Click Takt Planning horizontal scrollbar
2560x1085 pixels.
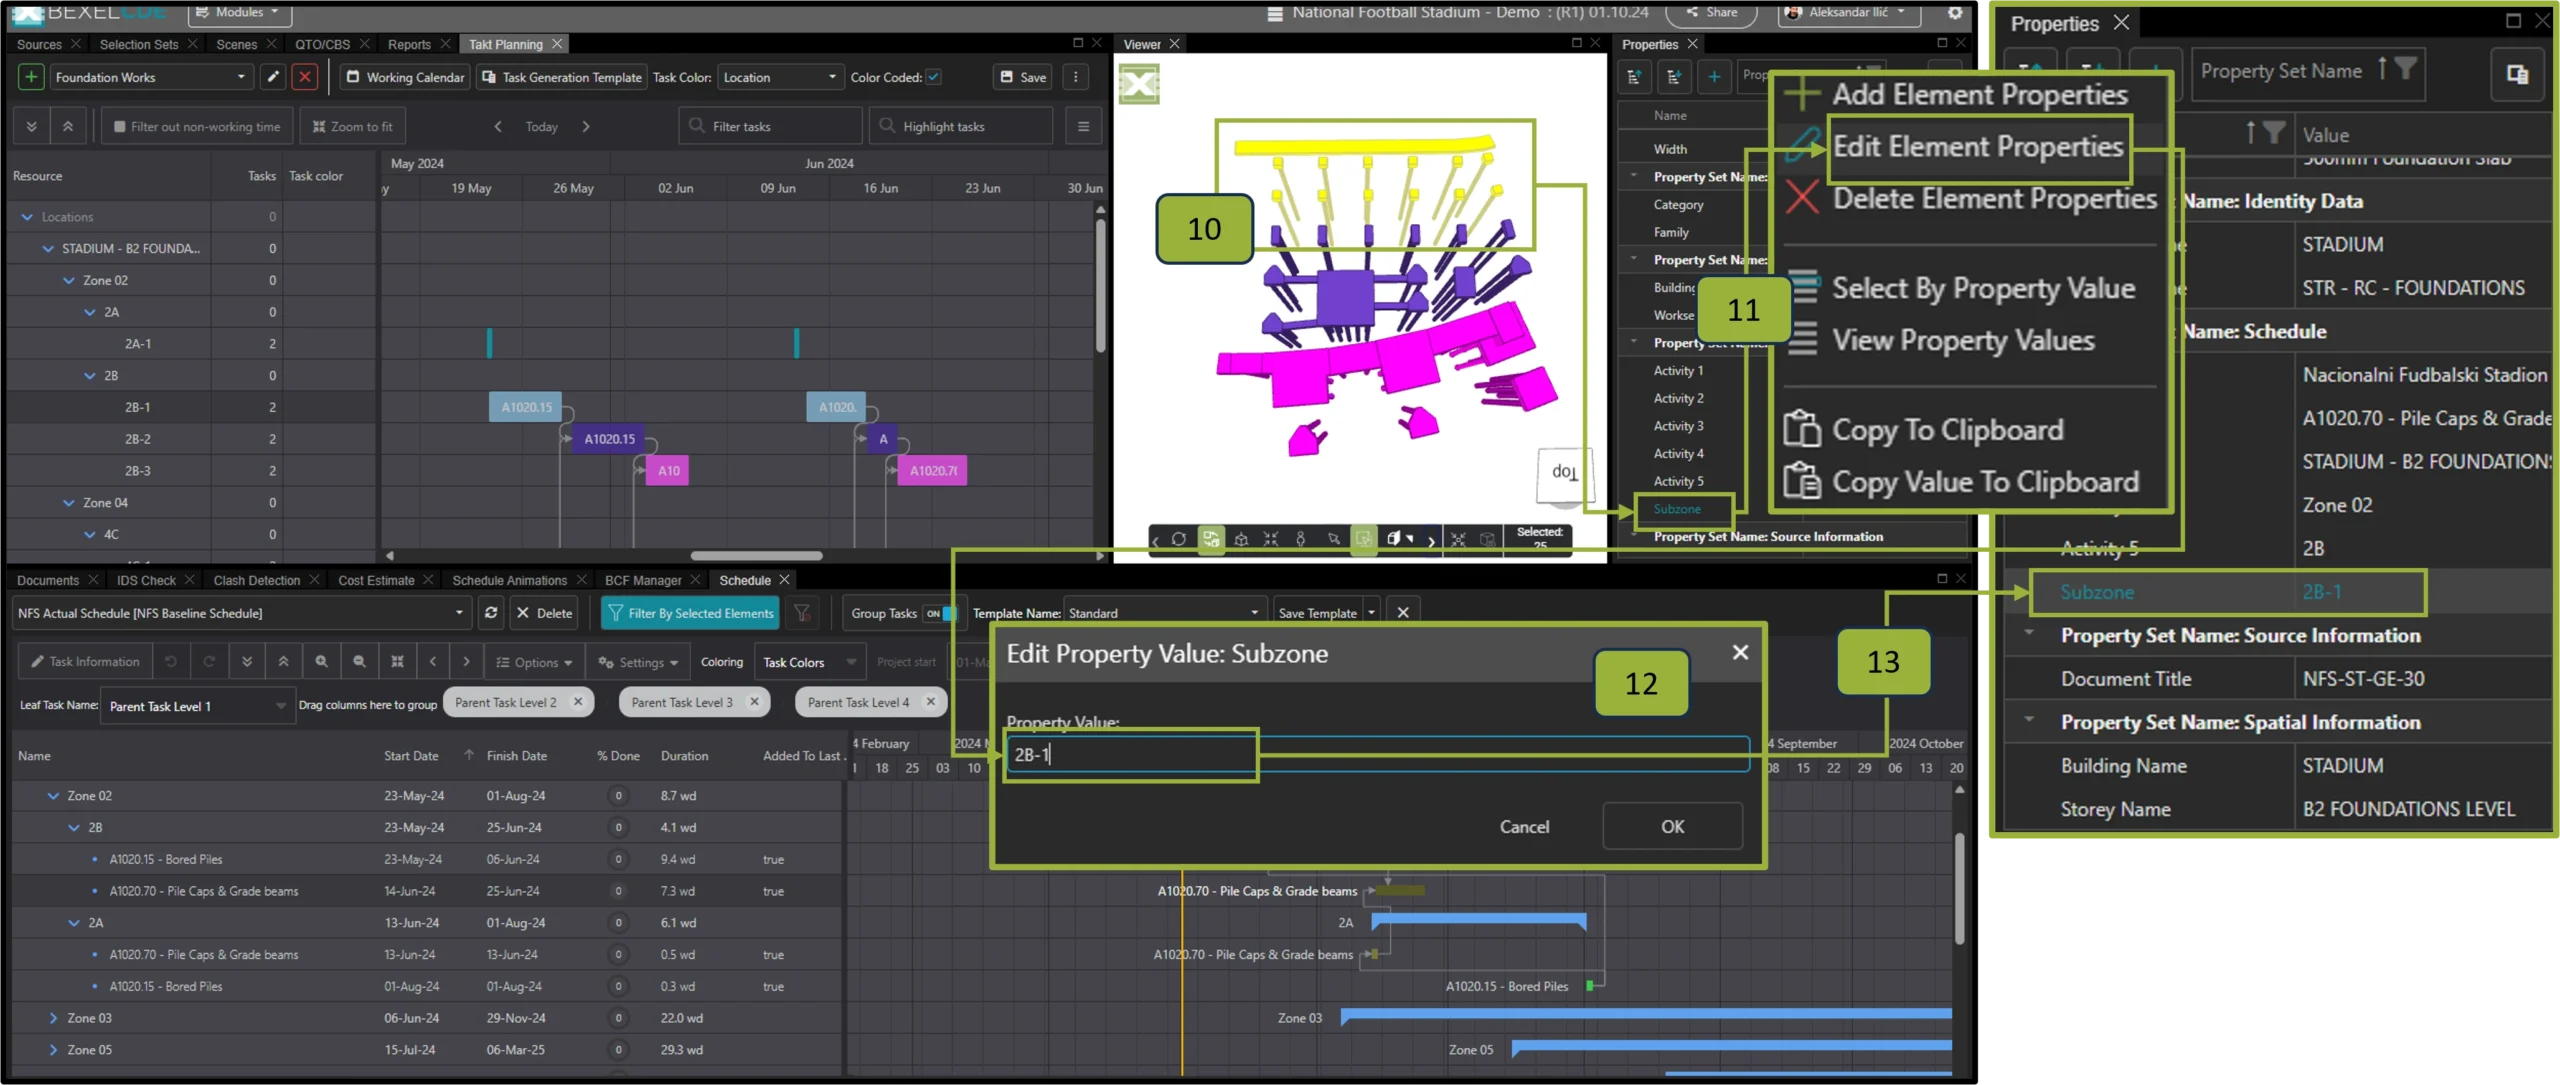[x=756, y=556]
